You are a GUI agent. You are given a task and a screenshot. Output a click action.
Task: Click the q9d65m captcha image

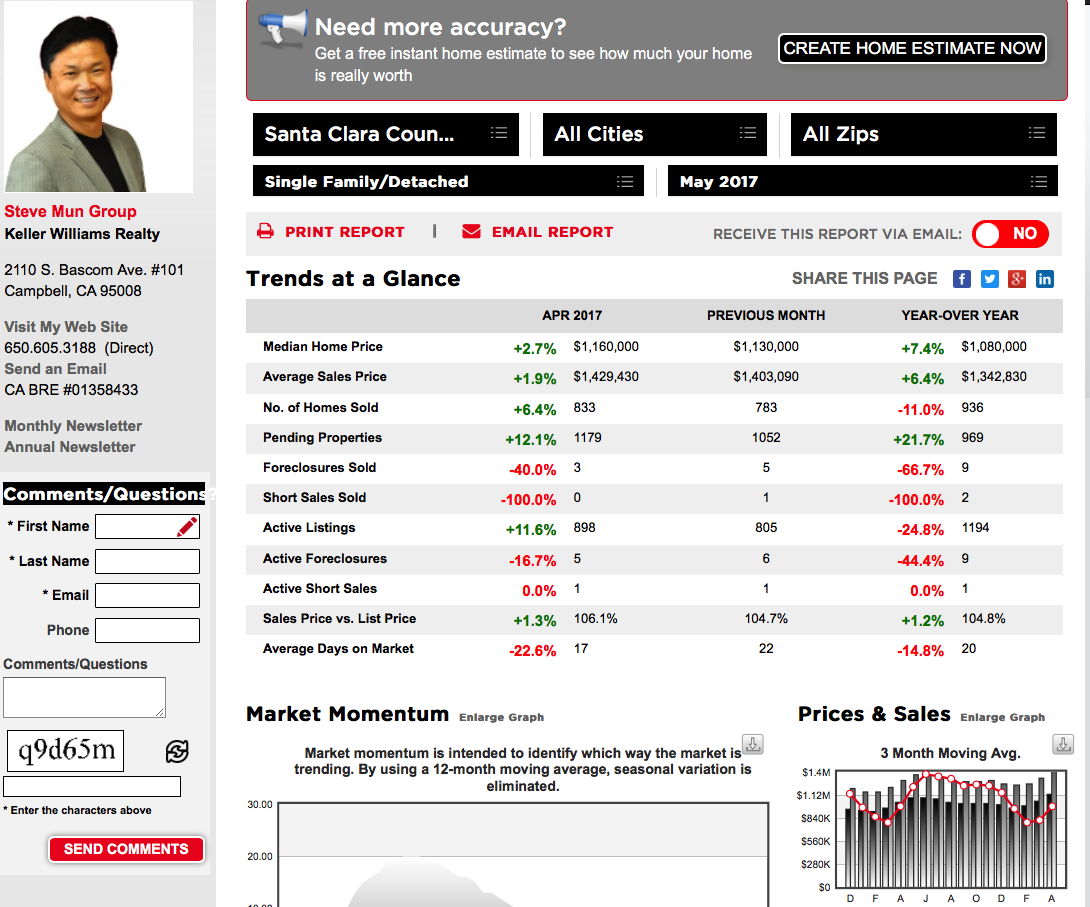65,751
